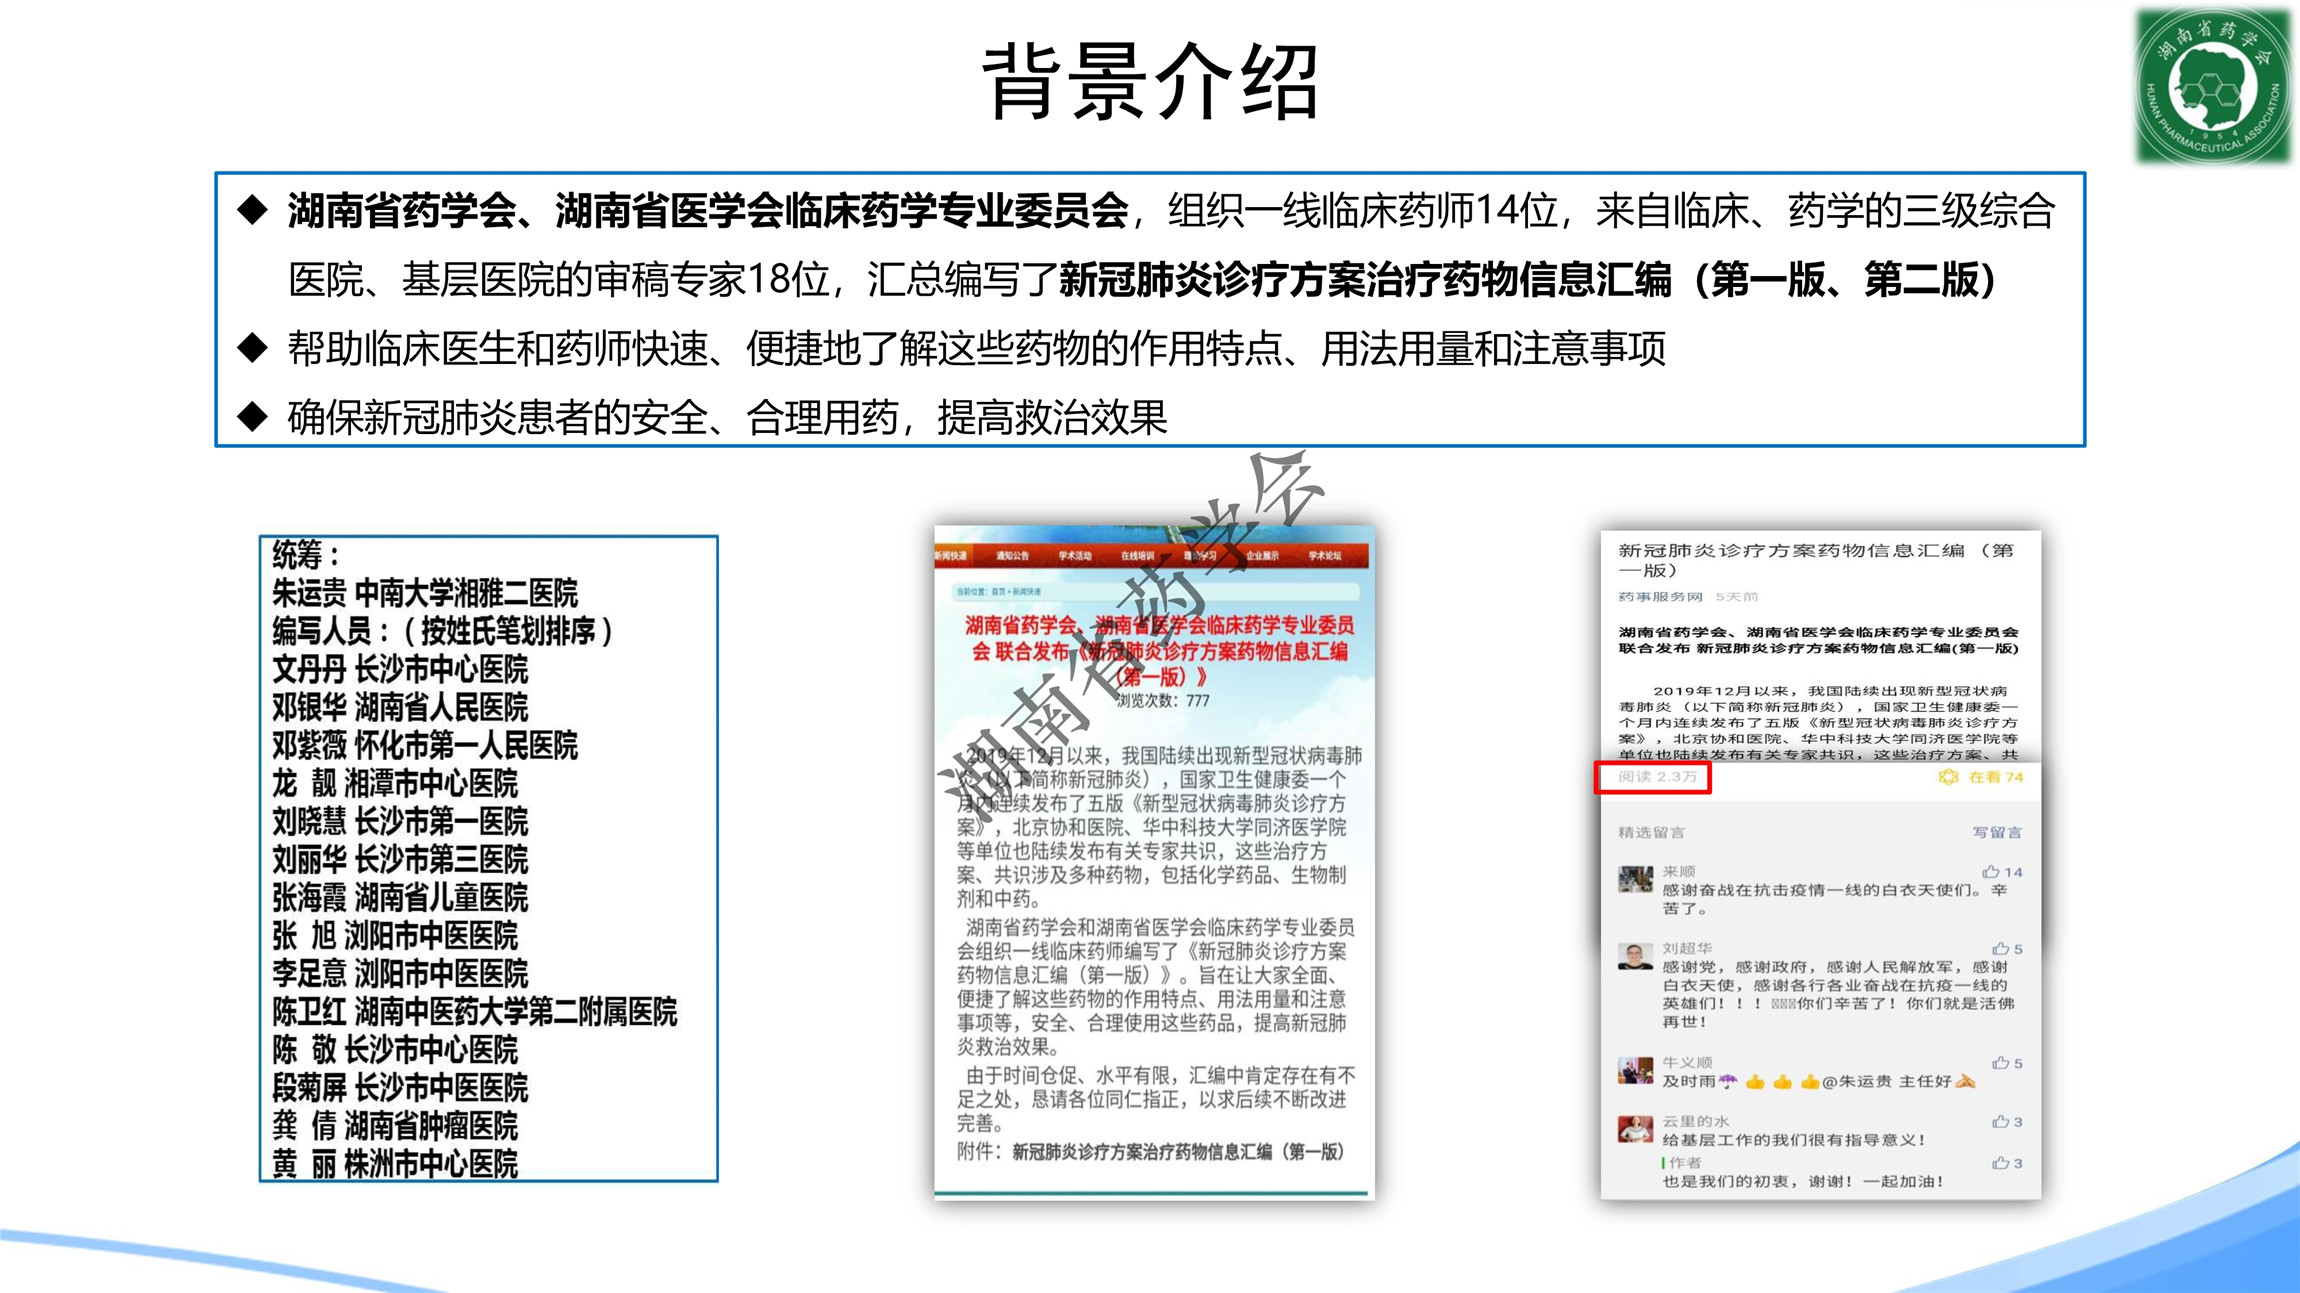Image resolution: width=2300 pixels, height=1293 pixels.
Task: Select the line 文丹丹 长沙市中心医院
Action: [400, 669]
